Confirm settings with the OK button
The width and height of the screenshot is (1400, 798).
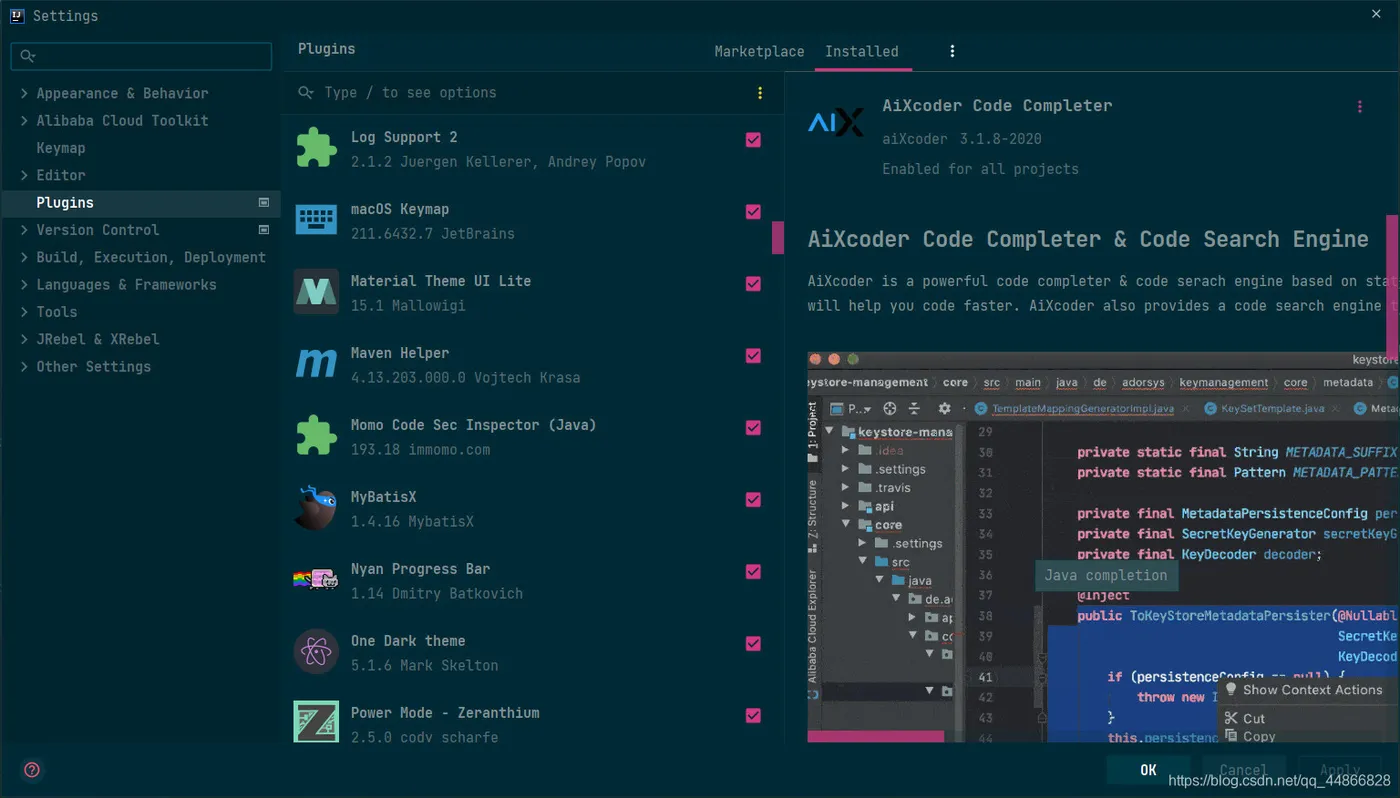1148,770
